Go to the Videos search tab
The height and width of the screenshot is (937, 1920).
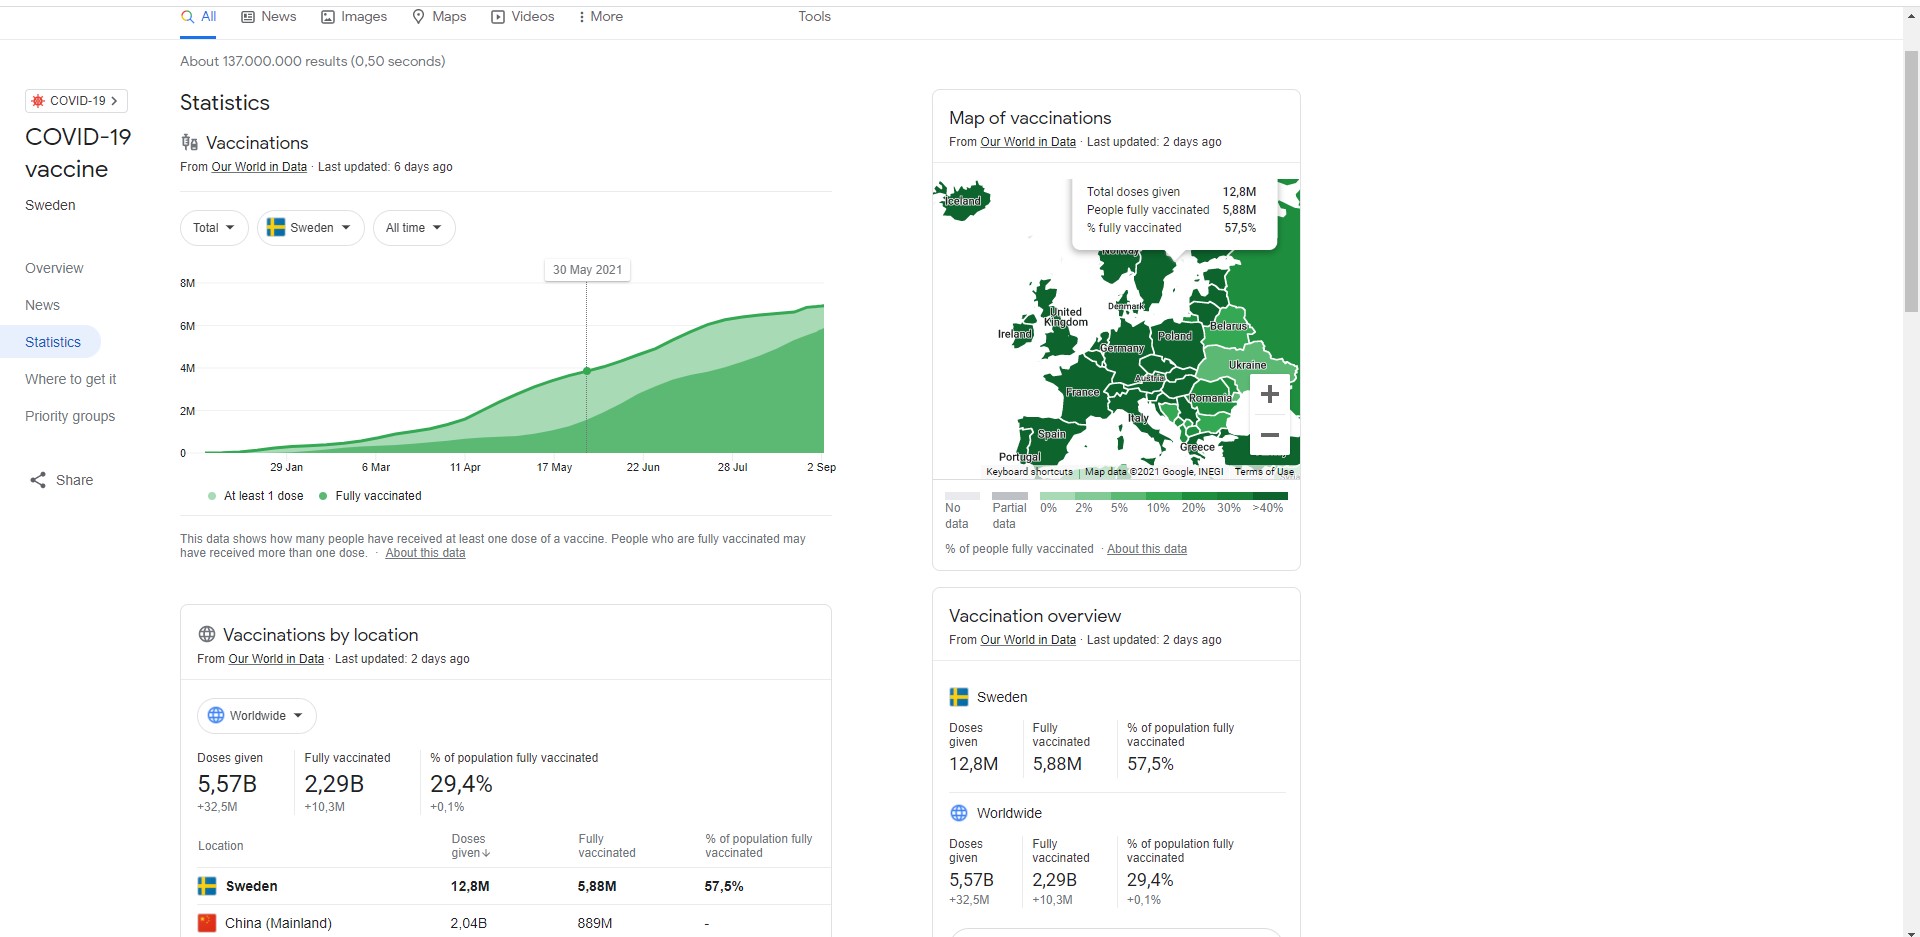(522, 17)
